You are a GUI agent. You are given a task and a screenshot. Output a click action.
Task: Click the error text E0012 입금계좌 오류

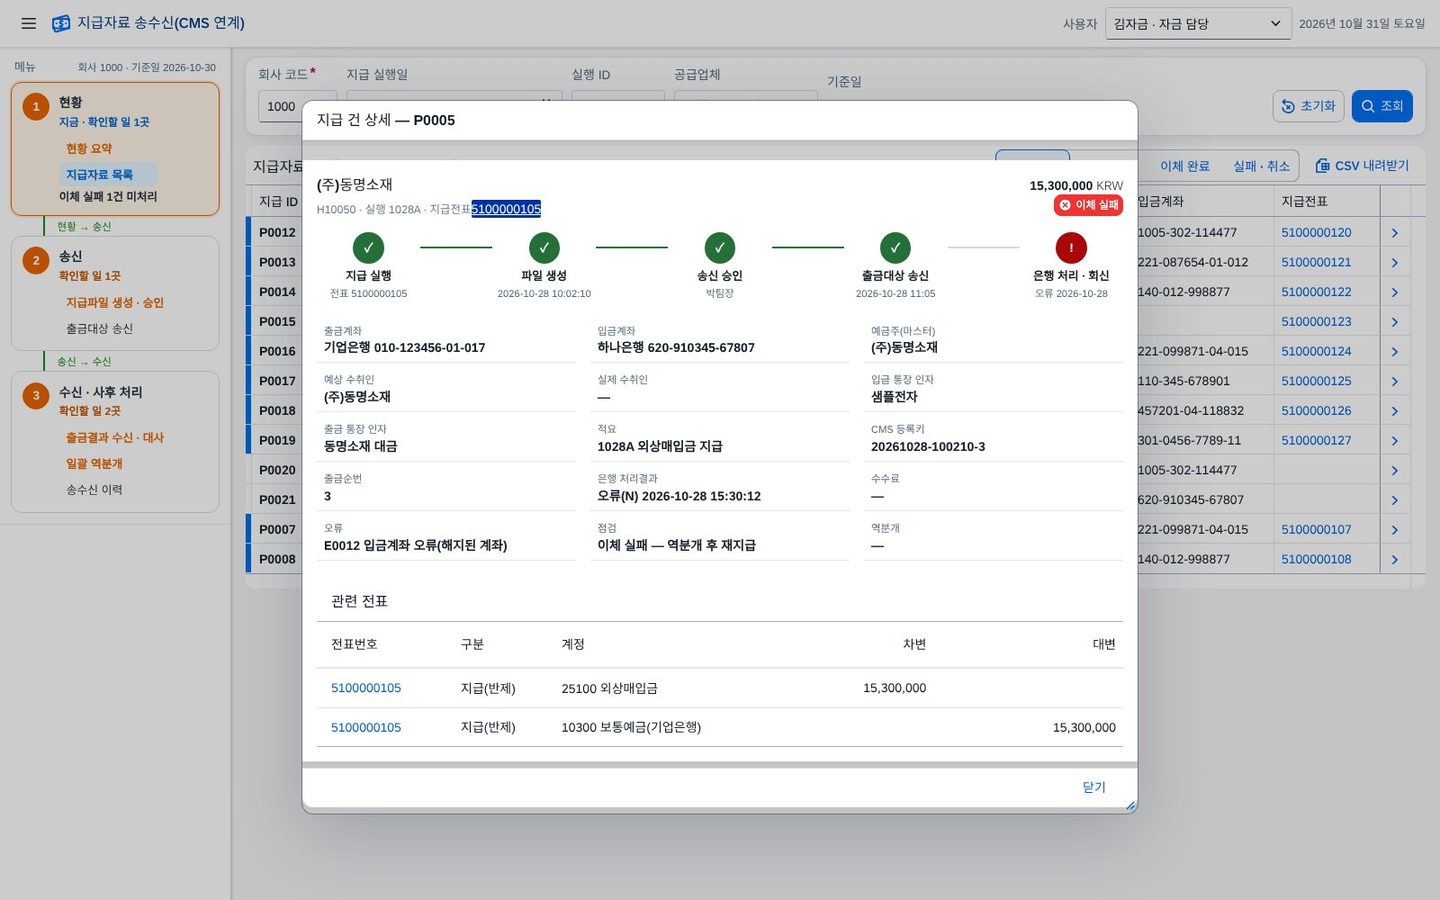pos(415,545)
